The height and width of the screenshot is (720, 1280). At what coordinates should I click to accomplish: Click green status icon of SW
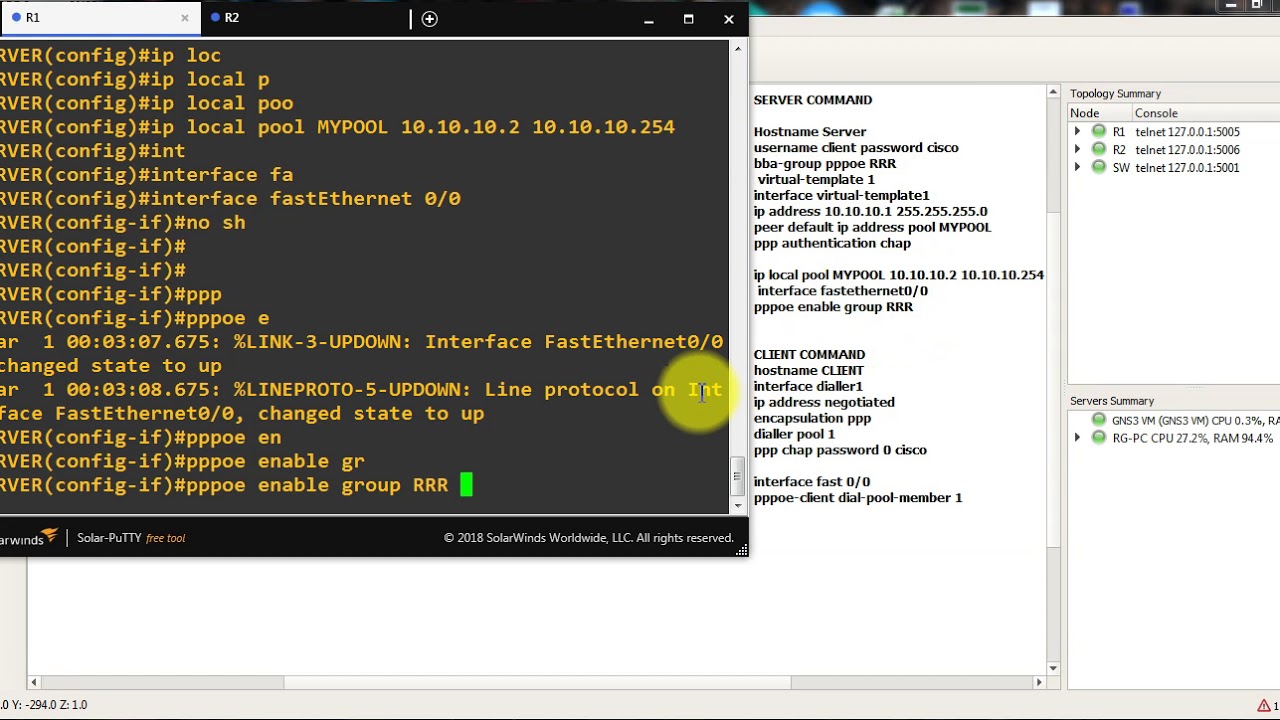click(1099, 168)
